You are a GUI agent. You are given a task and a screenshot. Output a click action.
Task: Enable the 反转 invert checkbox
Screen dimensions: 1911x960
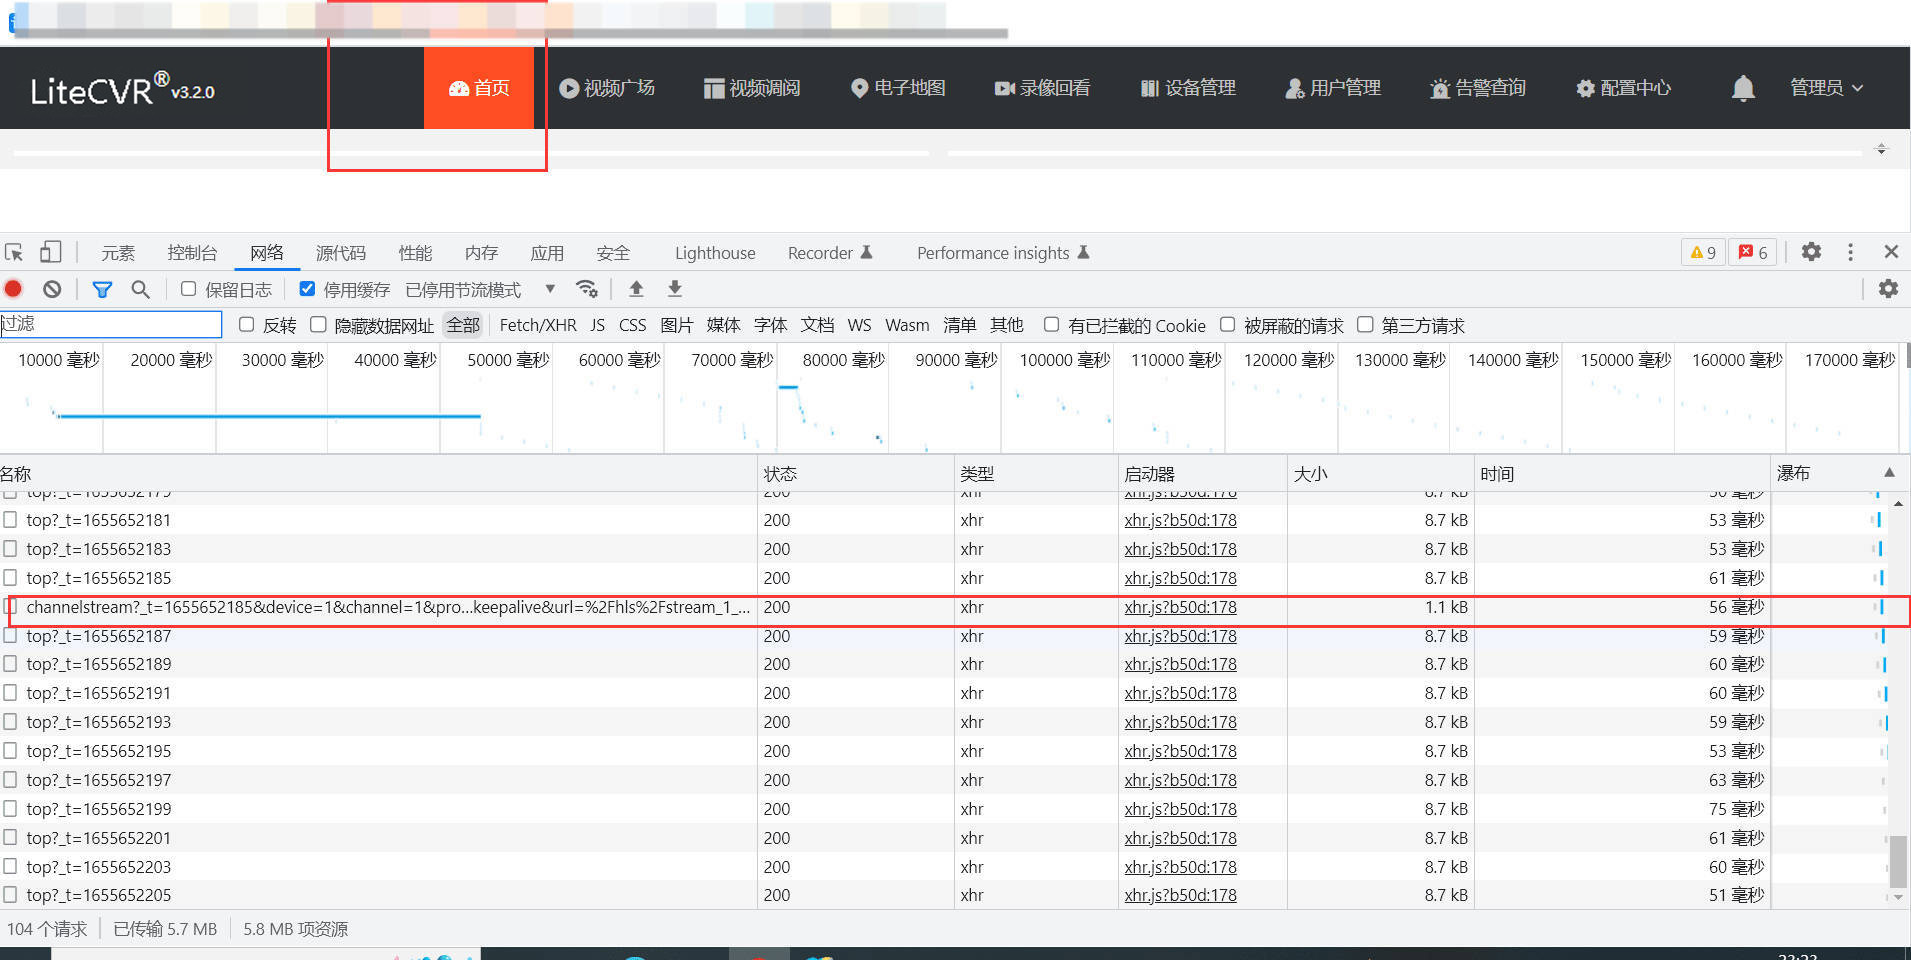pyautogui.click(x=246, y=325)
